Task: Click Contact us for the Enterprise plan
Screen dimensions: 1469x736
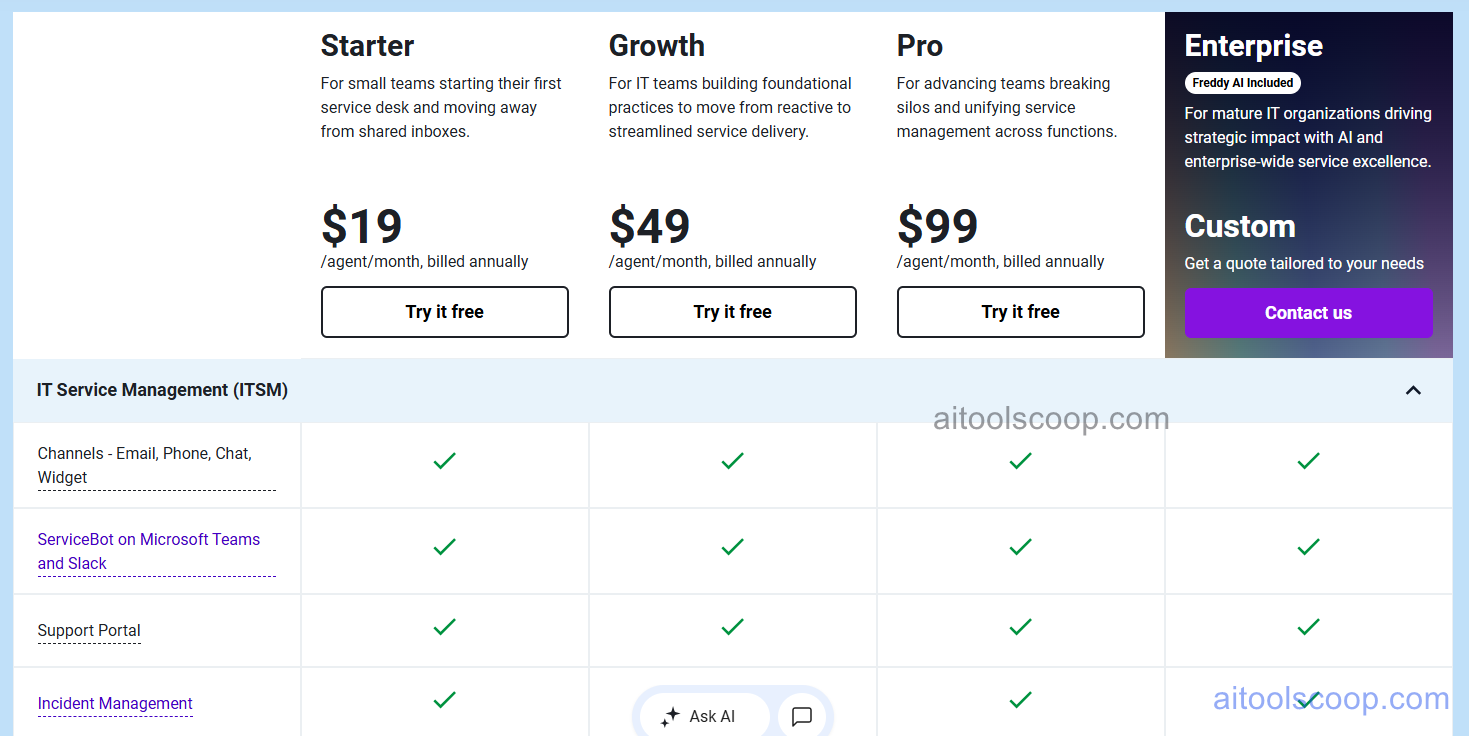Action: [x=1308, y=312]
